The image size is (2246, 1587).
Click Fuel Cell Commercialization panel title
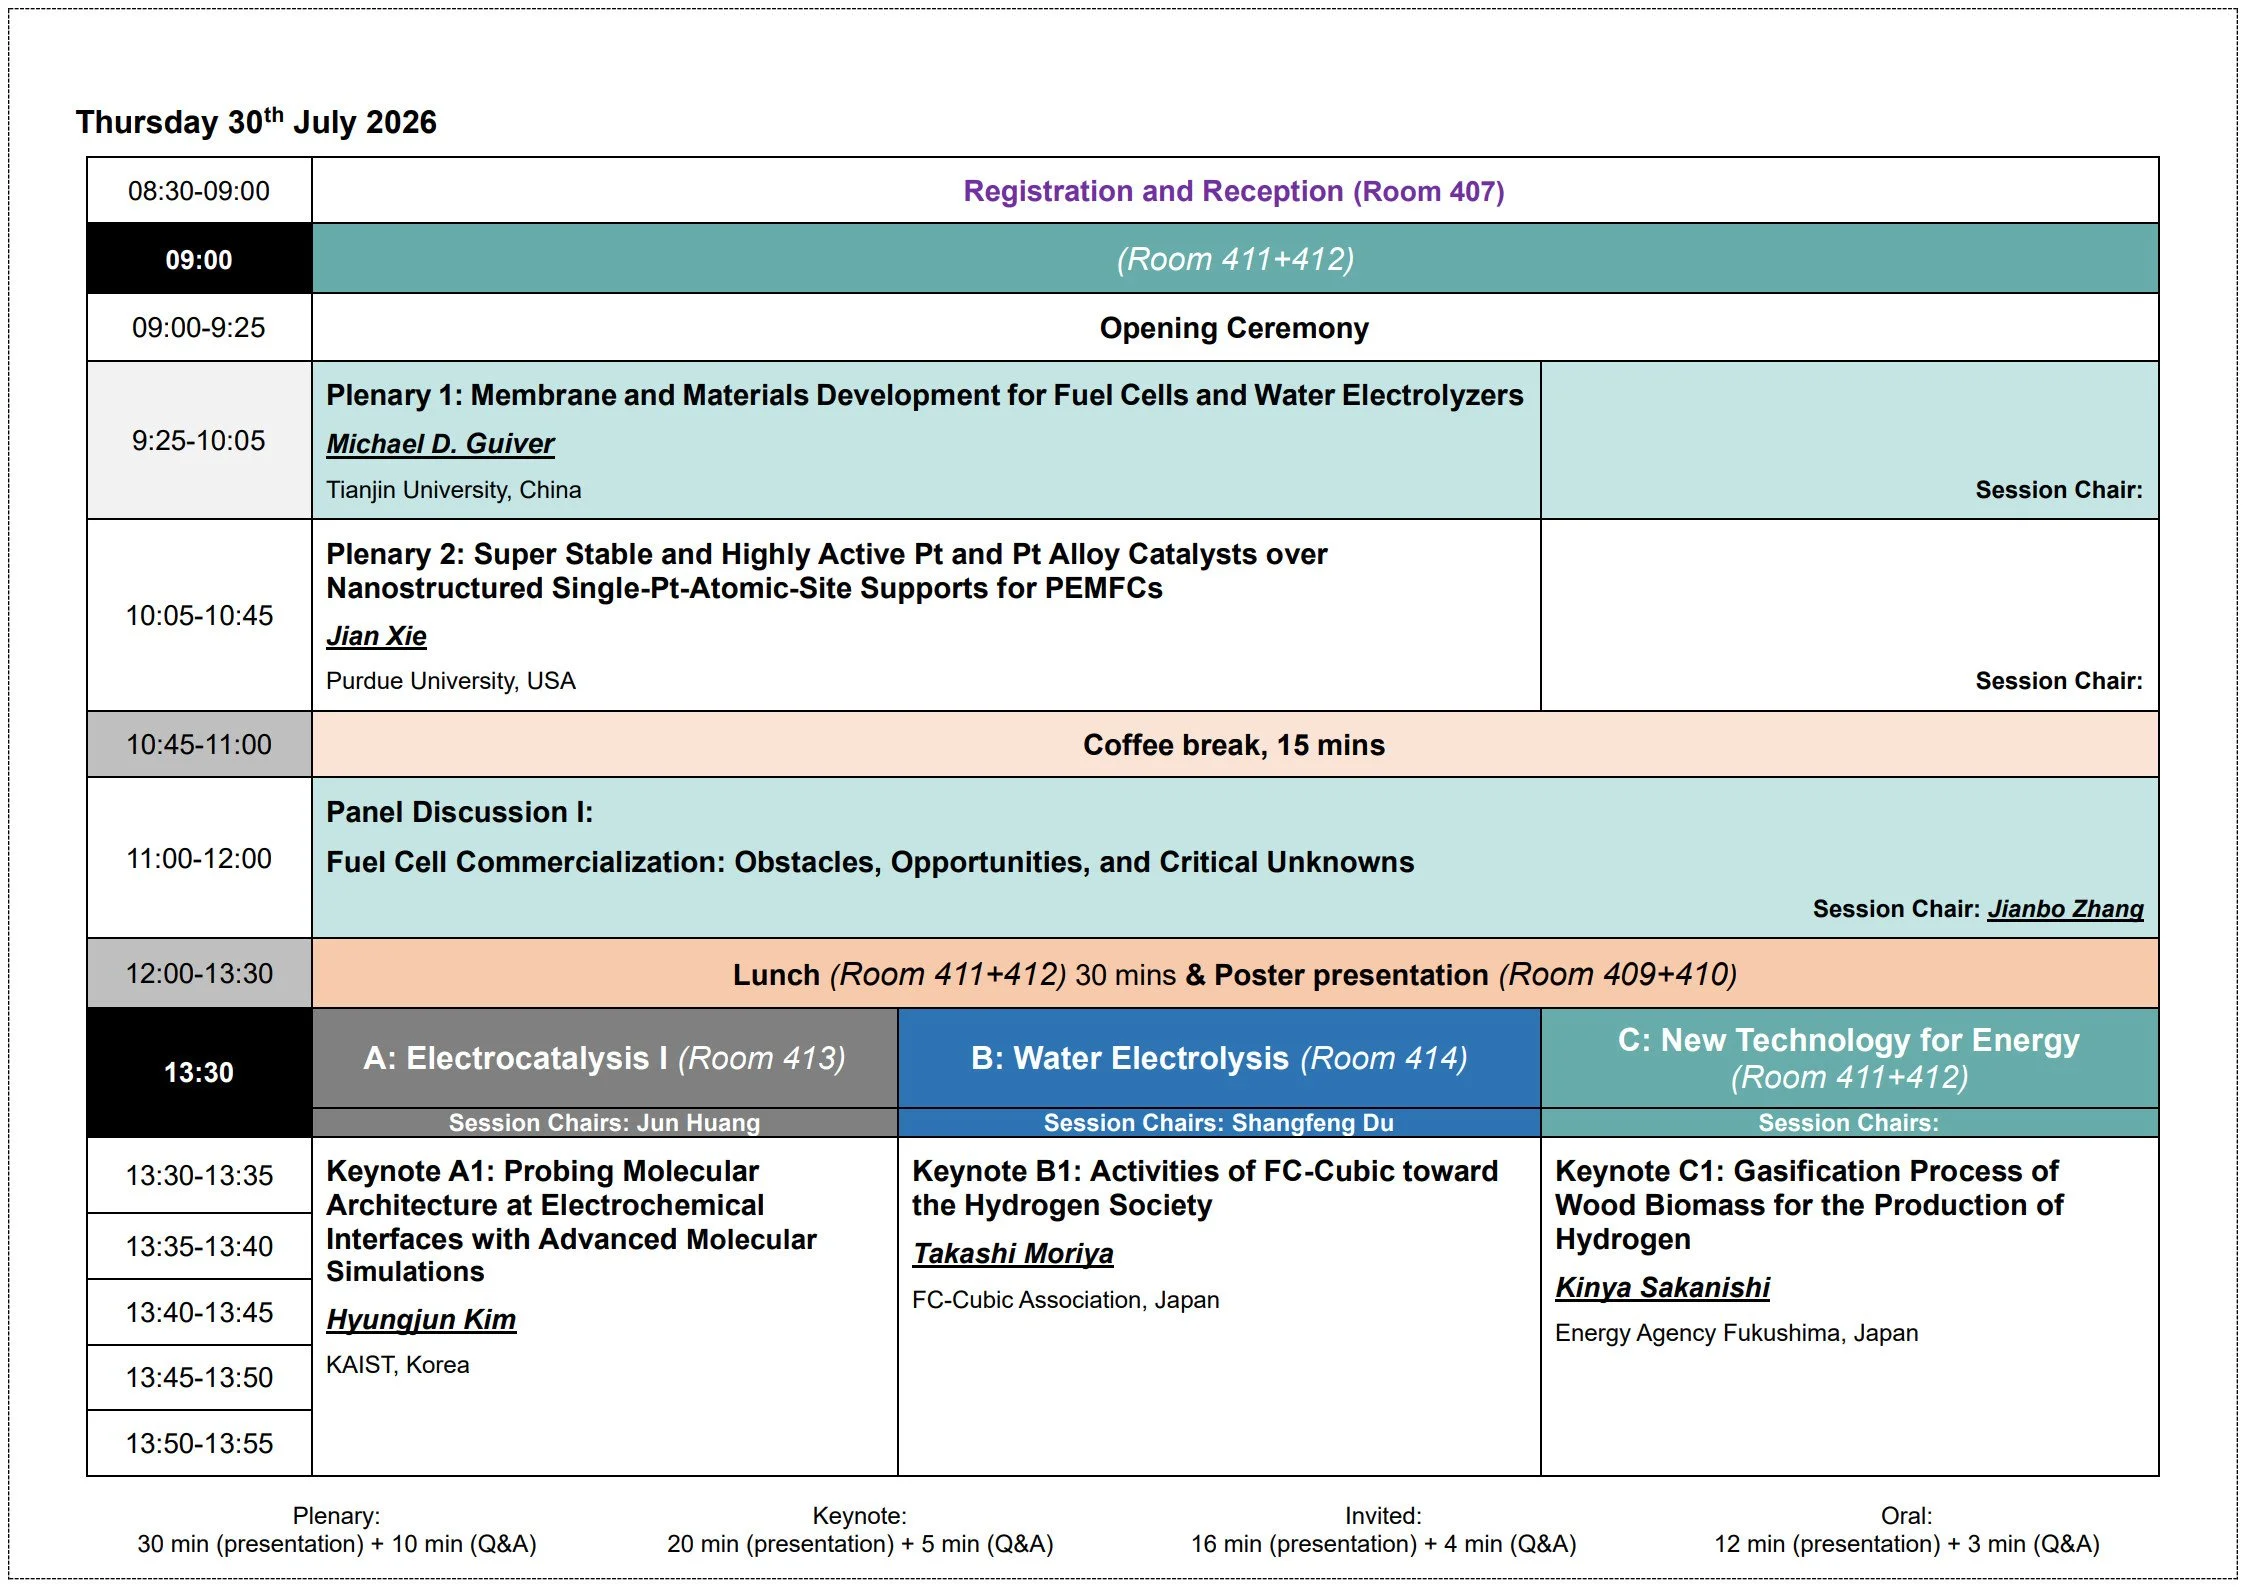point(870,862)
